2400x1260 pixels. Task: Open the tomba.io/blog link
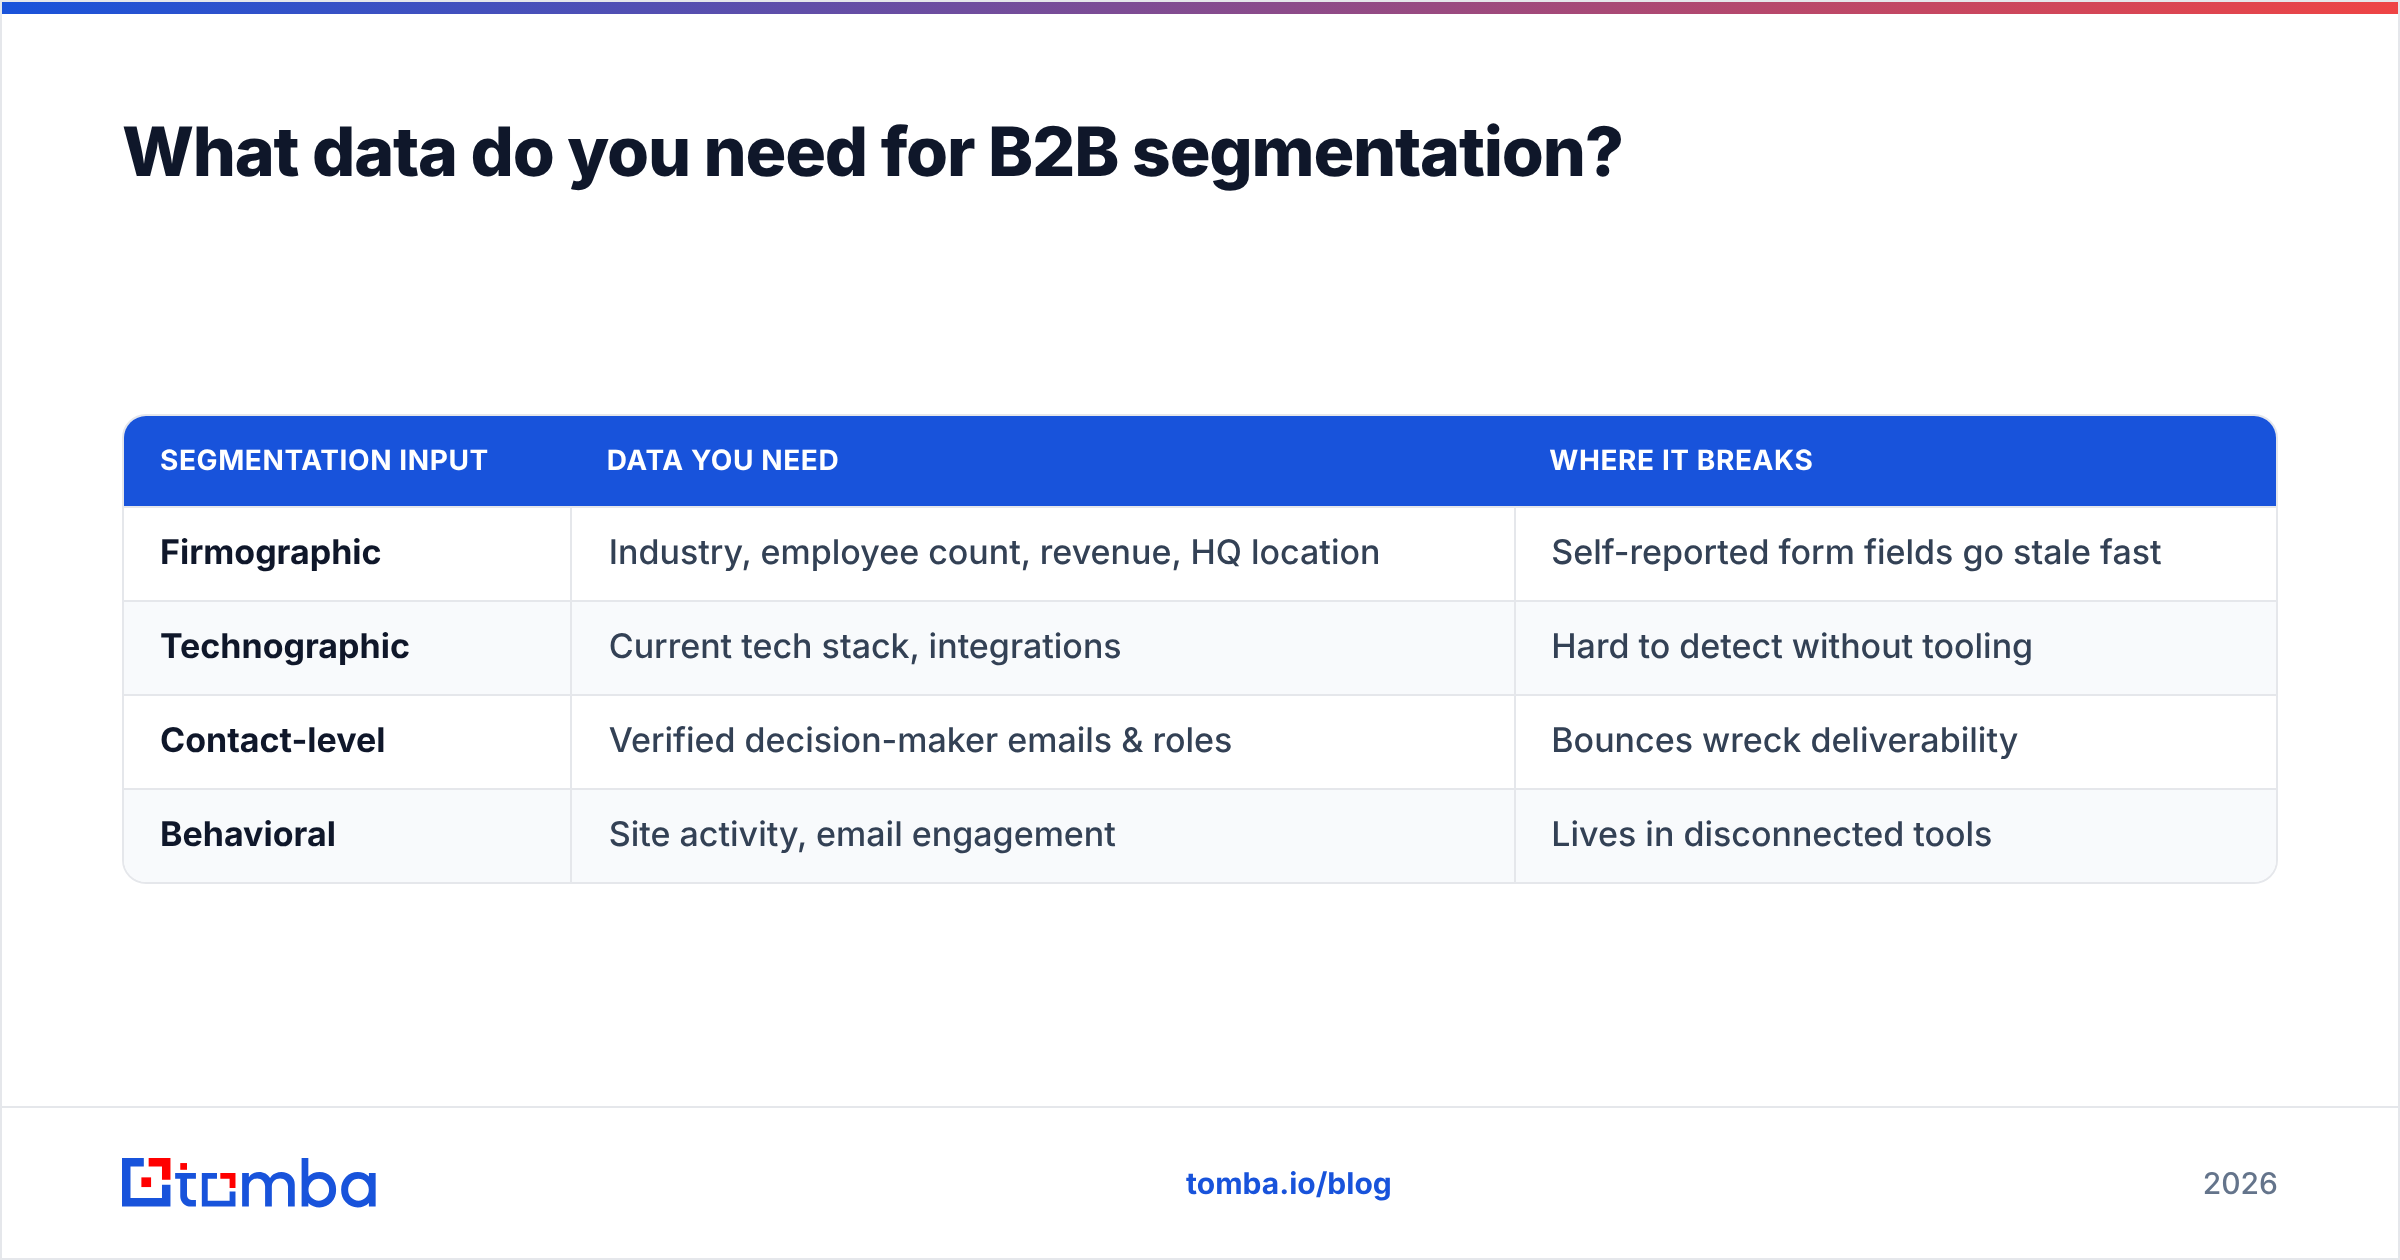click(1288, 1184)
